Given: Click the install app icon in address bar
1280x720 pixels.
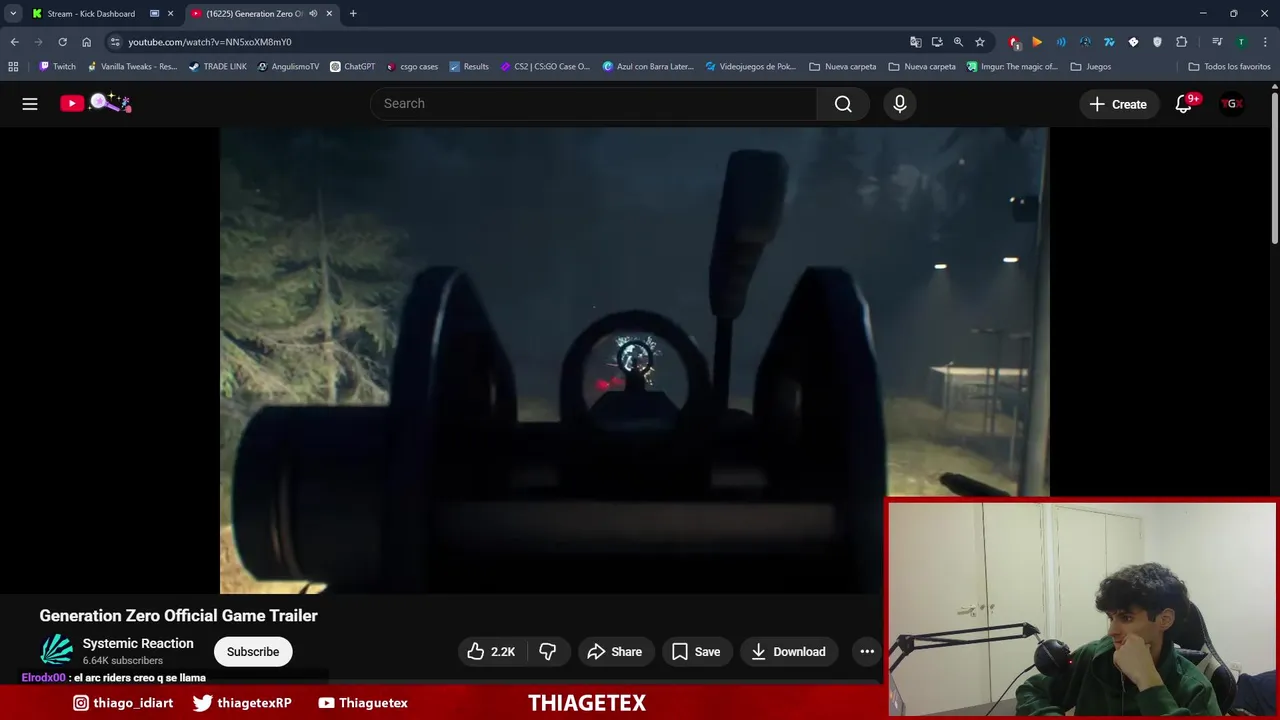Looking at the screenshot, I should click(x=937, y=42).
